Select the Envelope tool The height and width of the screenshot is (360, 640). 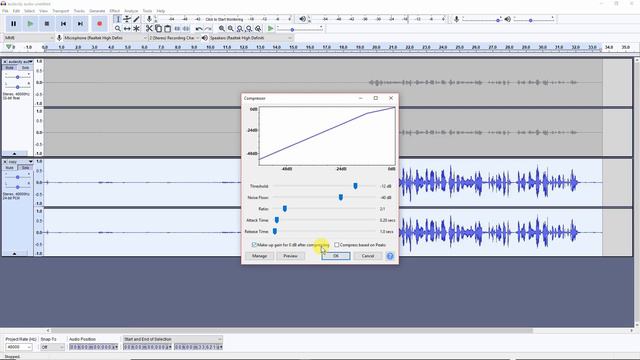tap(127, 19)
